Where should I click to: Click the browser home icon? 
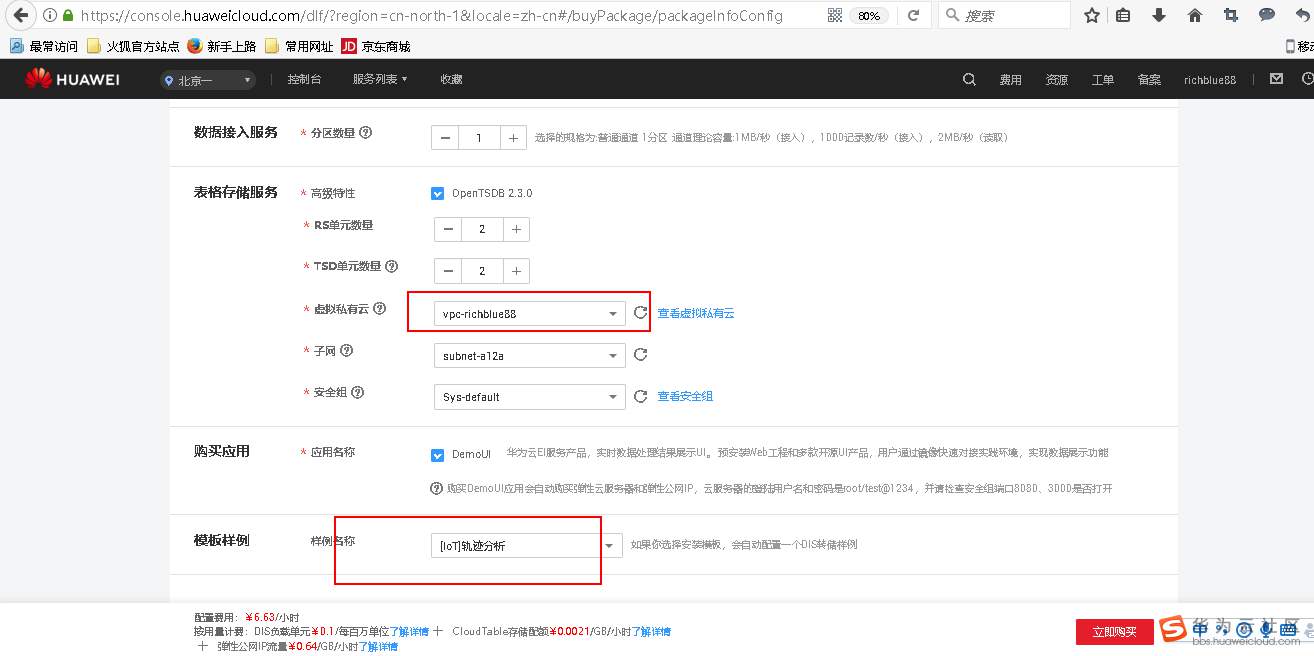1195,15
